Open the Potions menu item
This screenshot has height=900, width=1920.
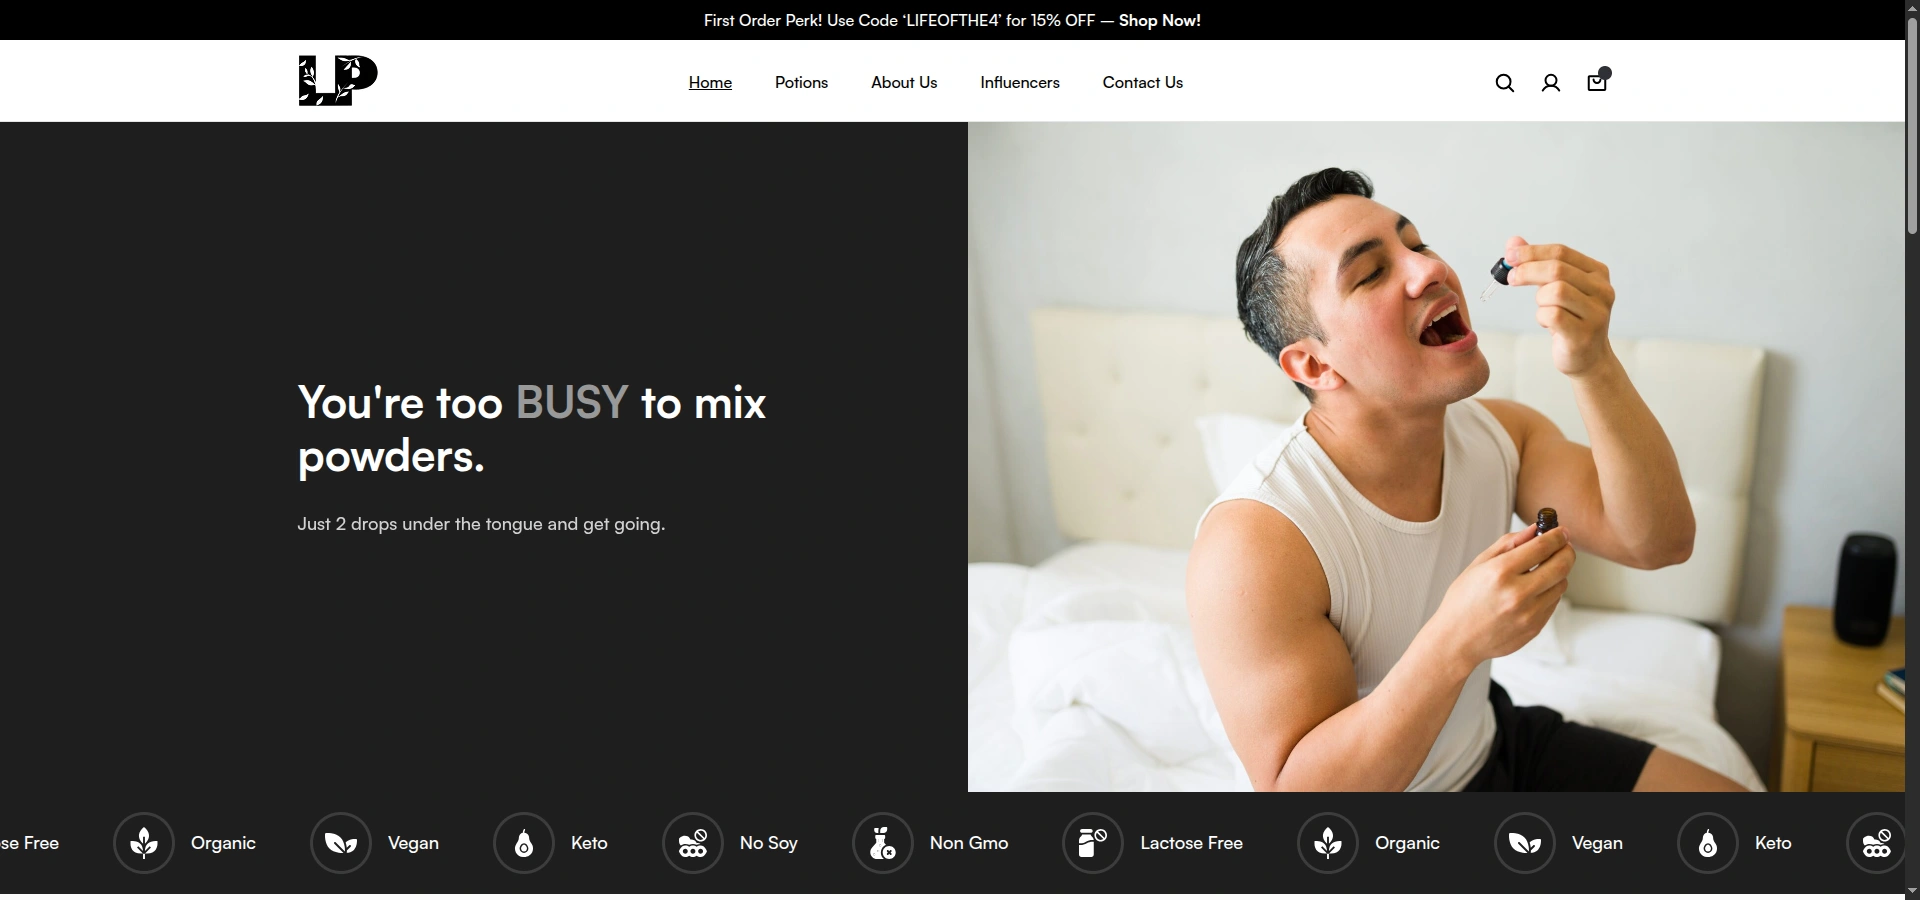[801, 83]
